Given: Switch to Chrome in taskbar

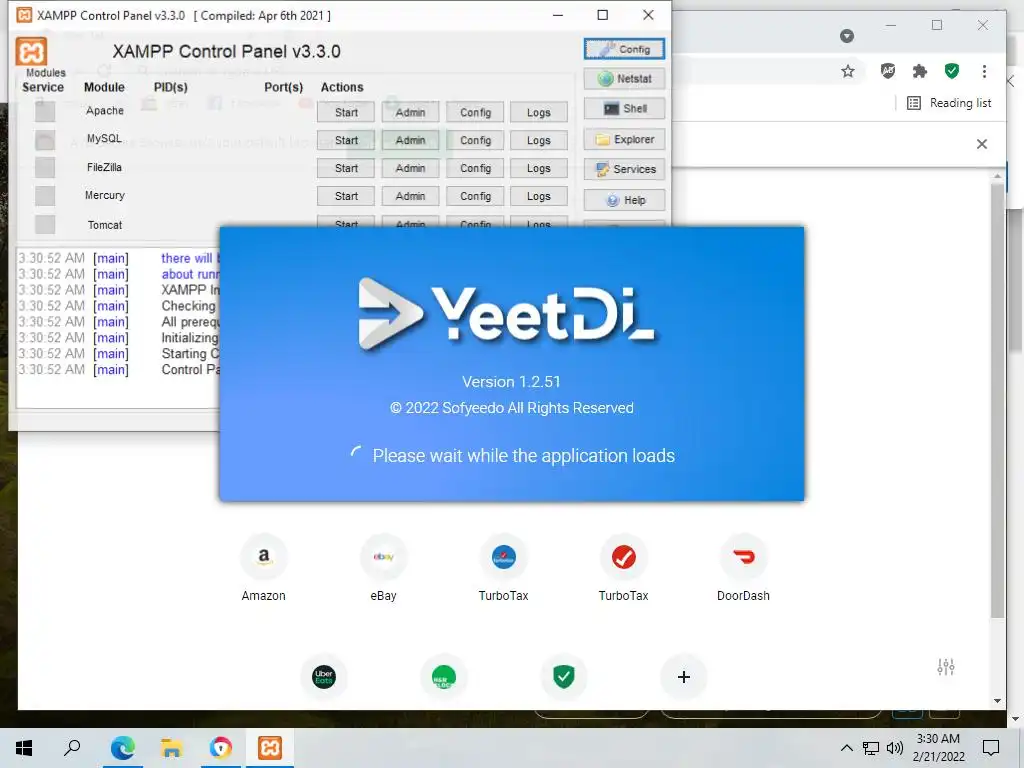Looking at the screenshot, I should tap(221, 748).
